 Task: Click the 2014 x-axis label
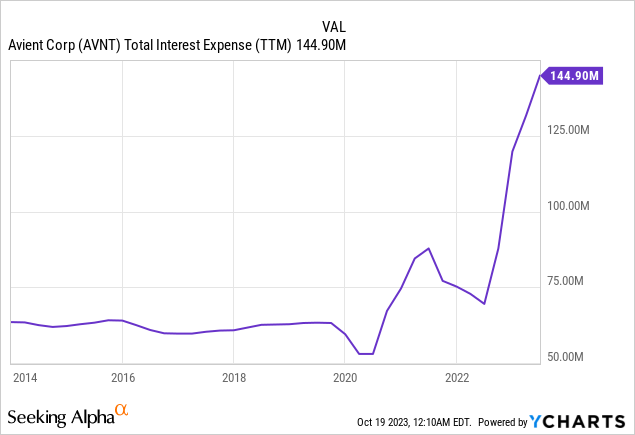coord(24,377)
